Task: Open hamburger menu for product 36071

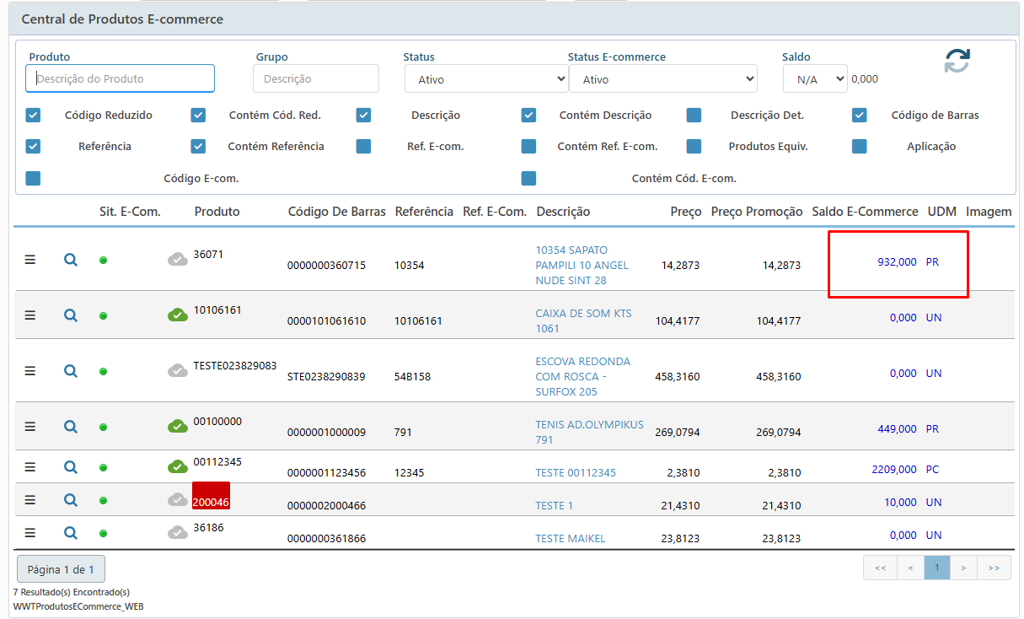Action: coord(30,260)
